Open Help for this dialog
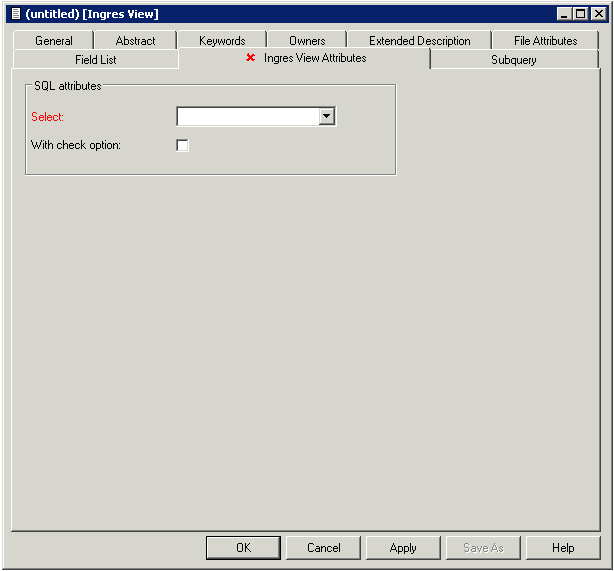This screenshot has height=571, width=614. coord(563,548)
